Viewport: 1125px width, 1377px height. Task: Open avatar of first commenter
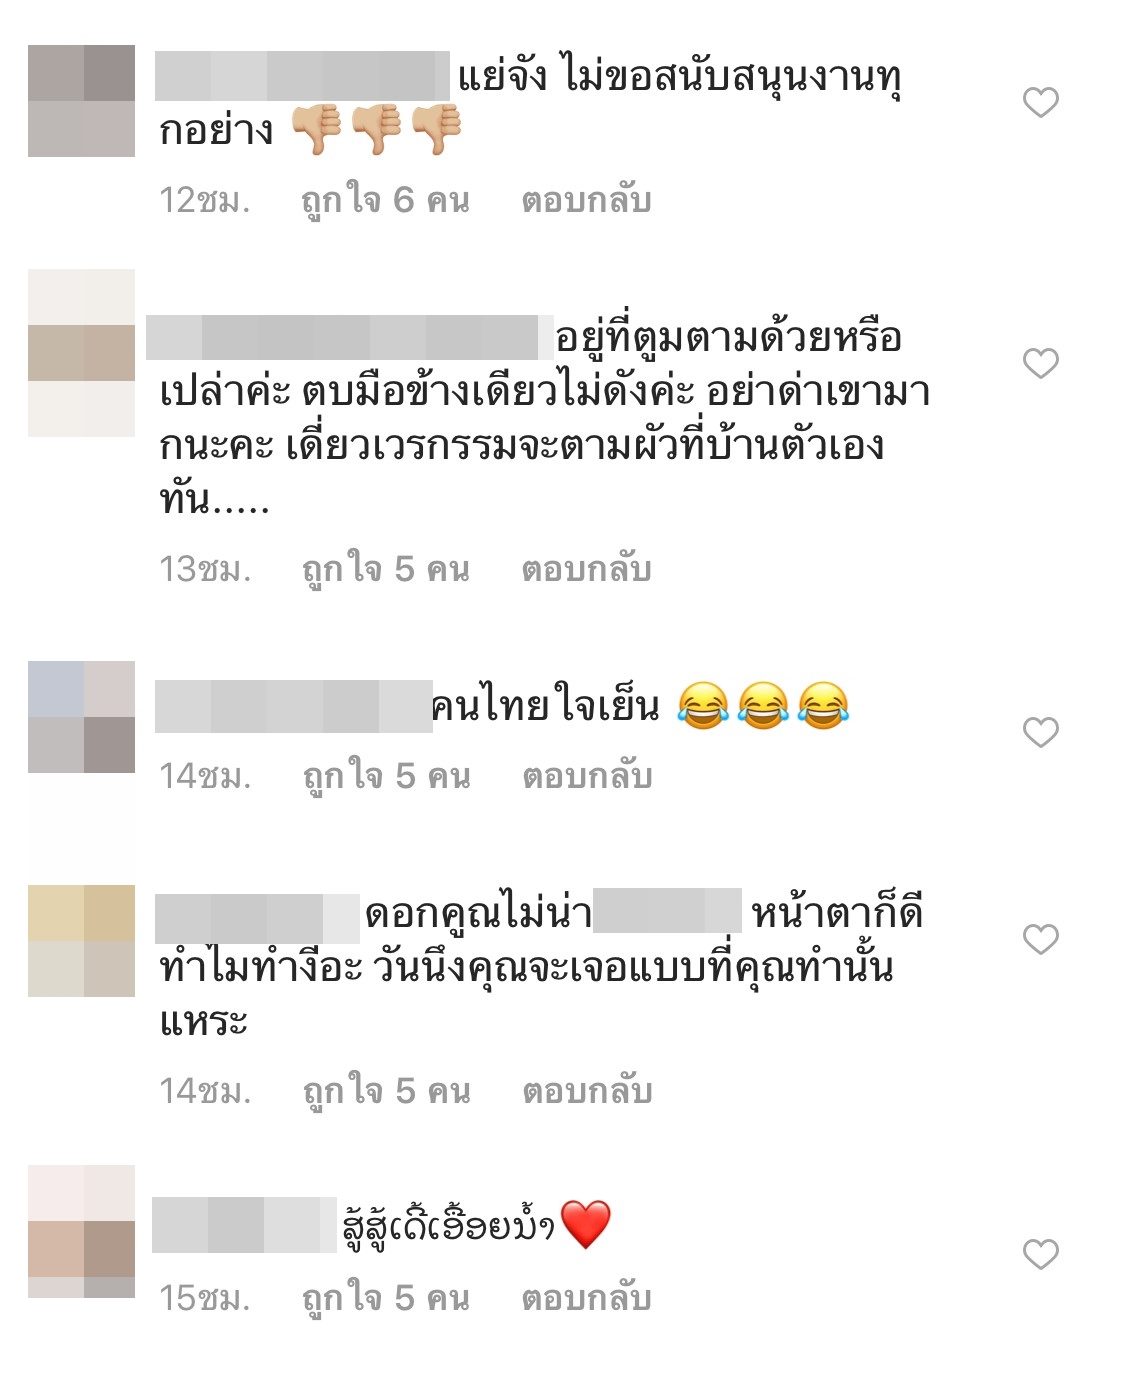click(x=81, y=101)
